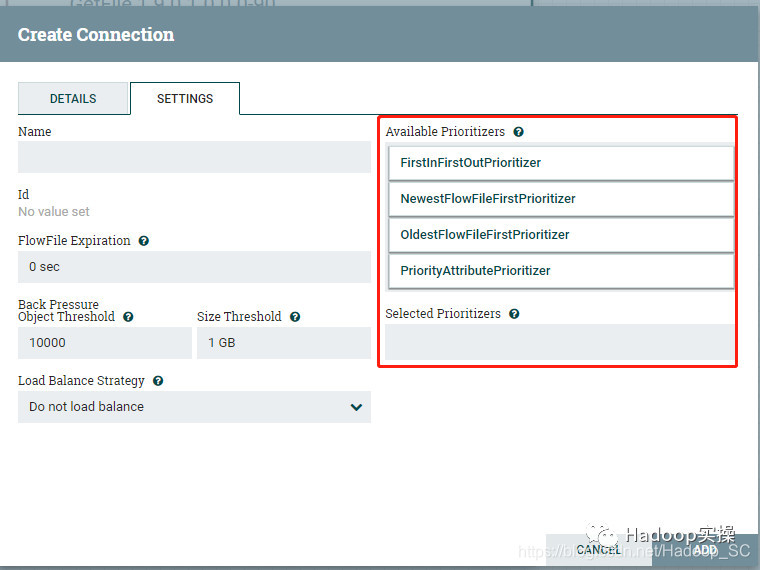Select OldestFlowFileFirstPrioritizer item
The image size is (760, 570).
click(x=561, y=235)
